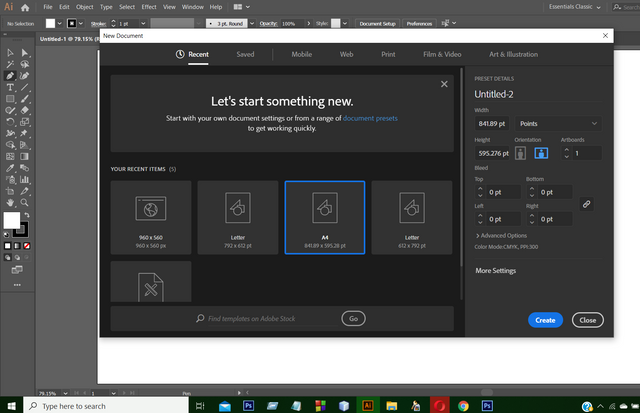The image size is (640, 413).
Task: Select the Line Segment tool
Action: [x=24, y=87]
